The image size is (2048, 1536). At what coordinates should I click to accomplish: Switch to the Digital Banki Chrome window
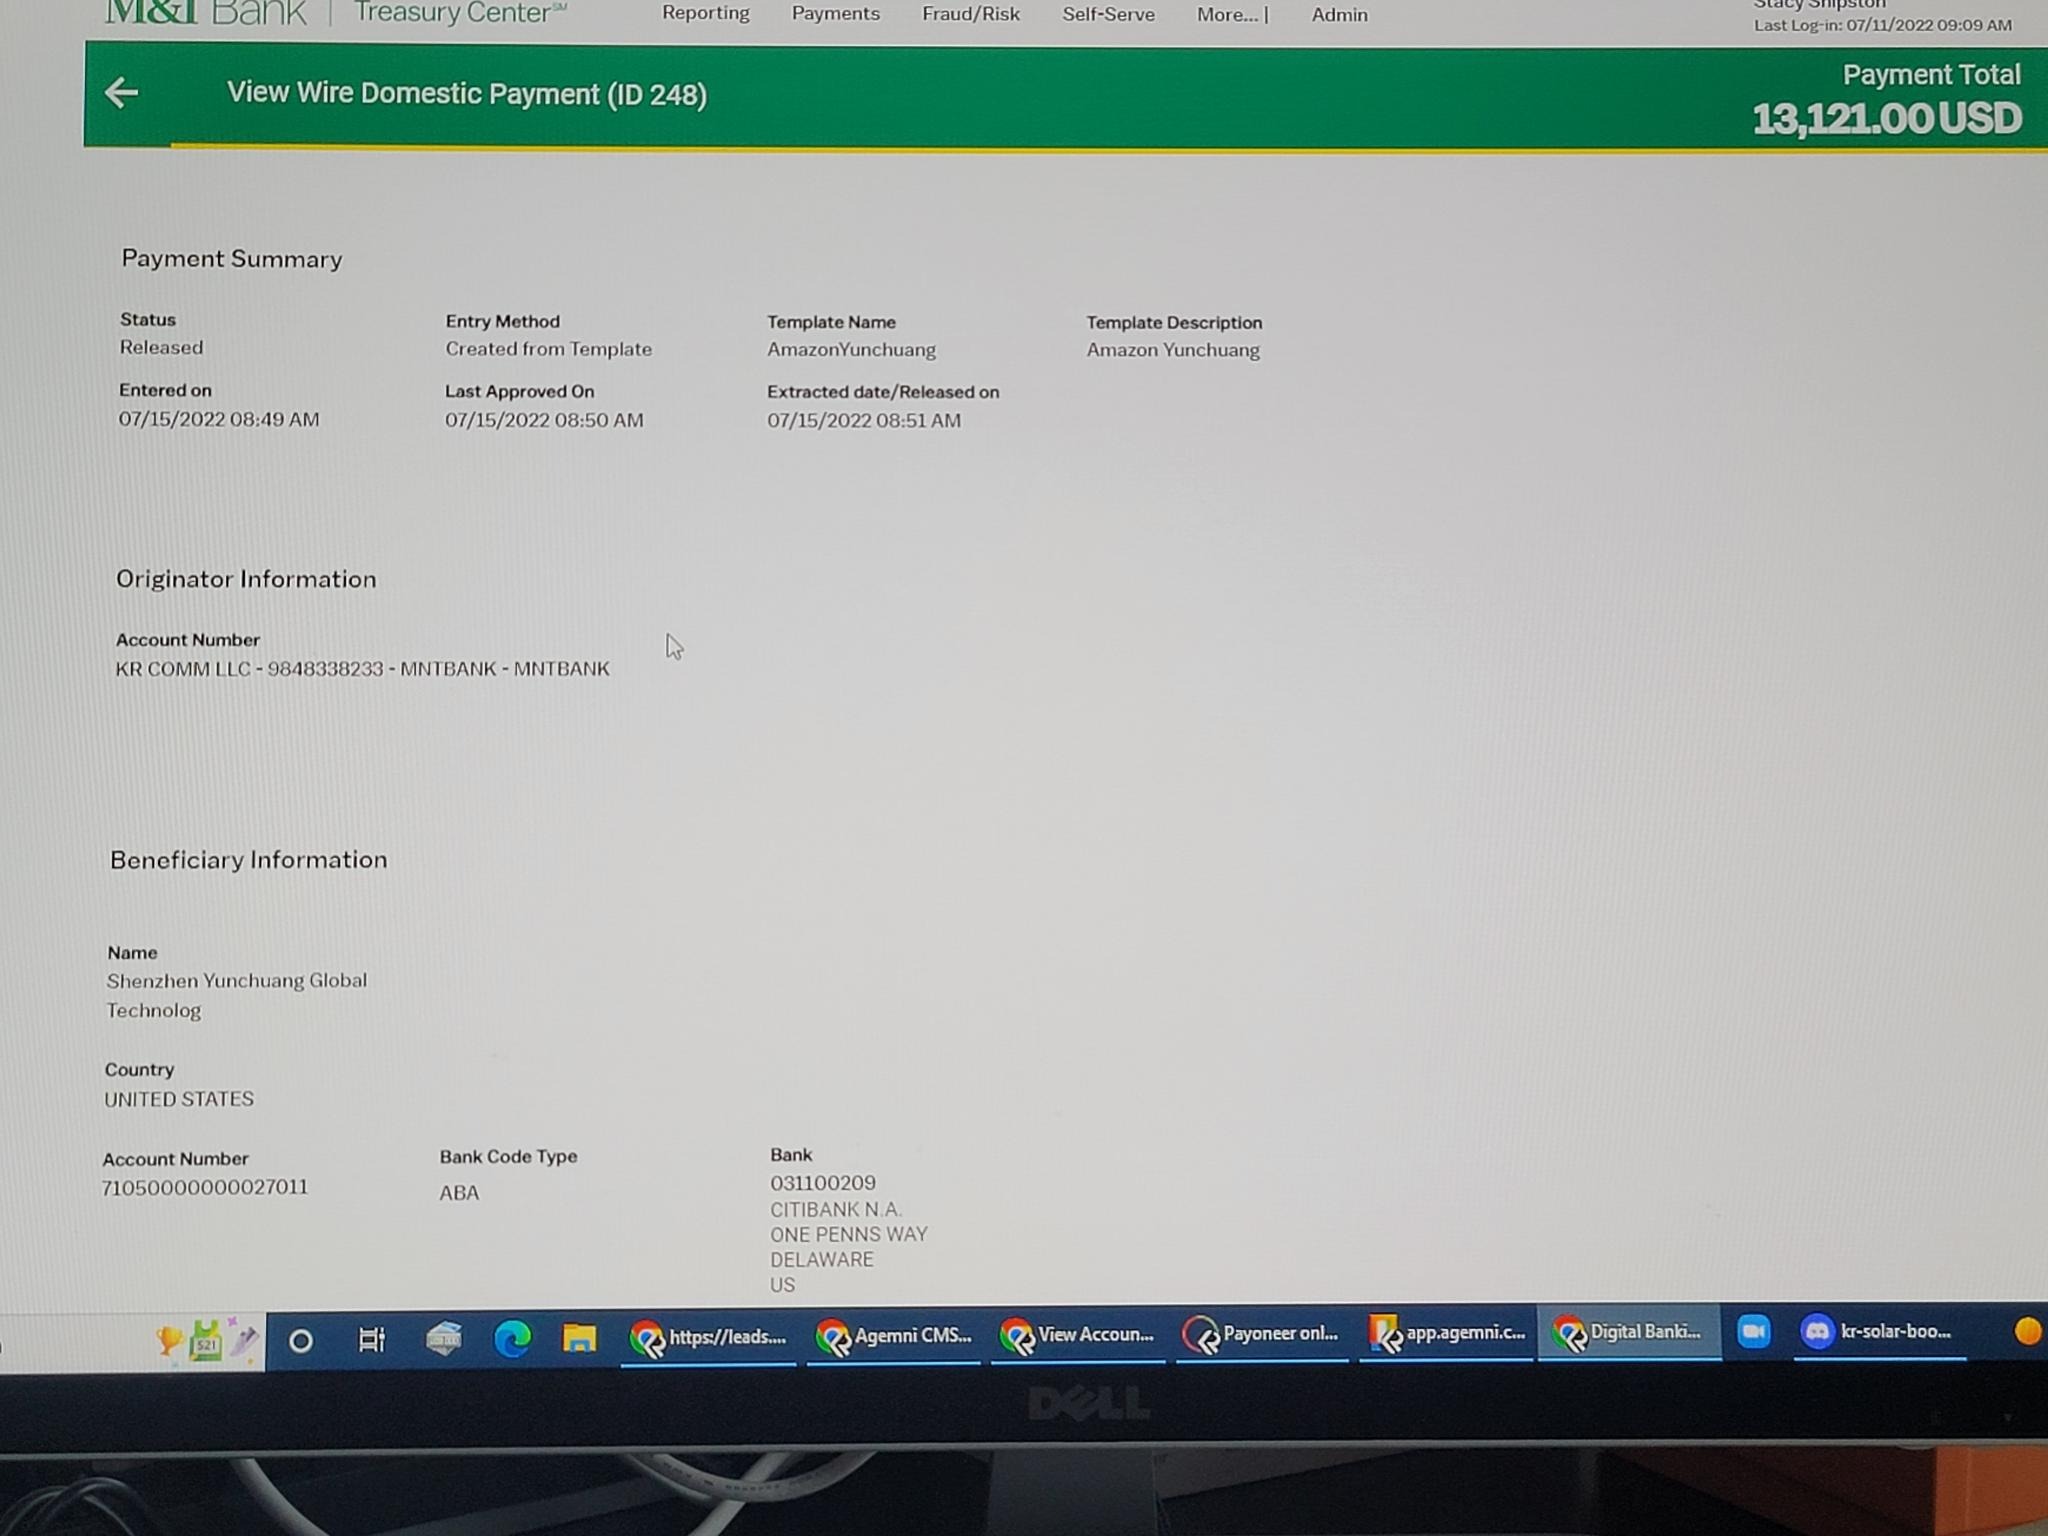[x=1629, y=1332]
